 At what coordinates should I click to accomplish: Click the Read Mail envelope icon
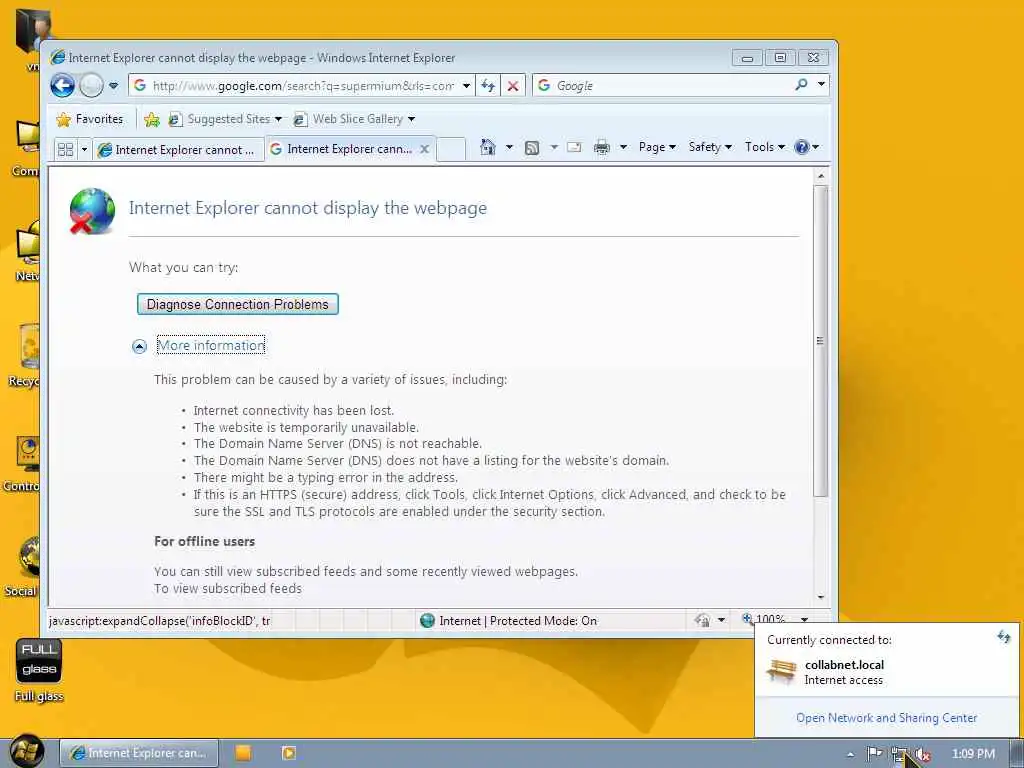point(574,147)
